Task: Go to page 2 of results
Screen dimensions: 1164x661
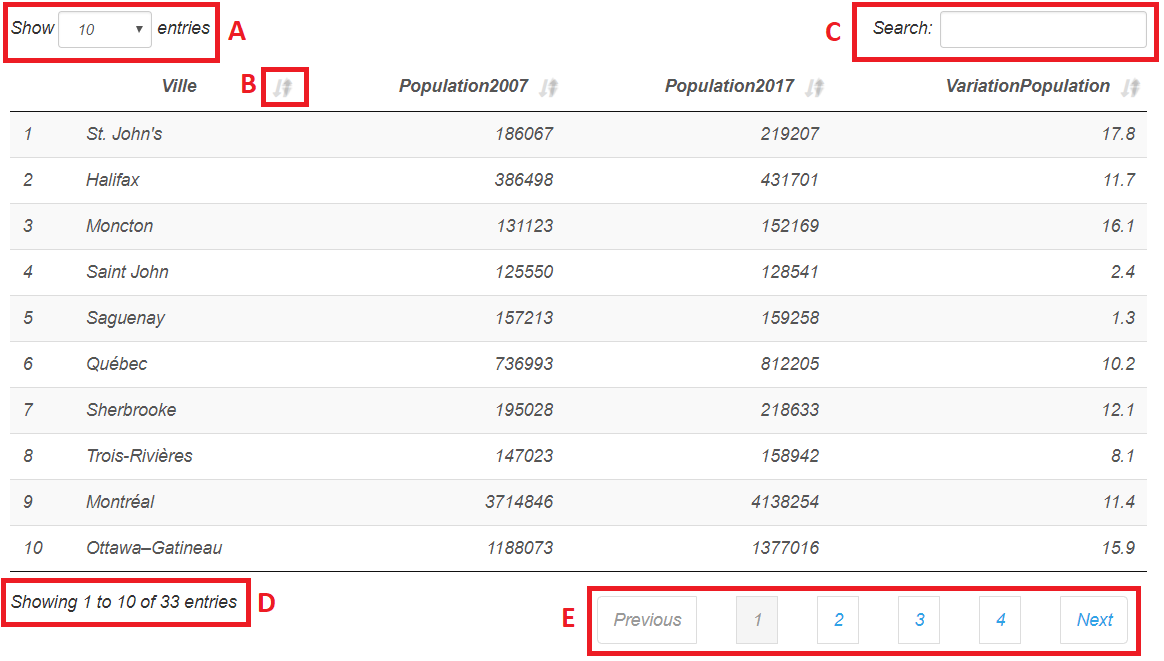Action: coord(838,620)
